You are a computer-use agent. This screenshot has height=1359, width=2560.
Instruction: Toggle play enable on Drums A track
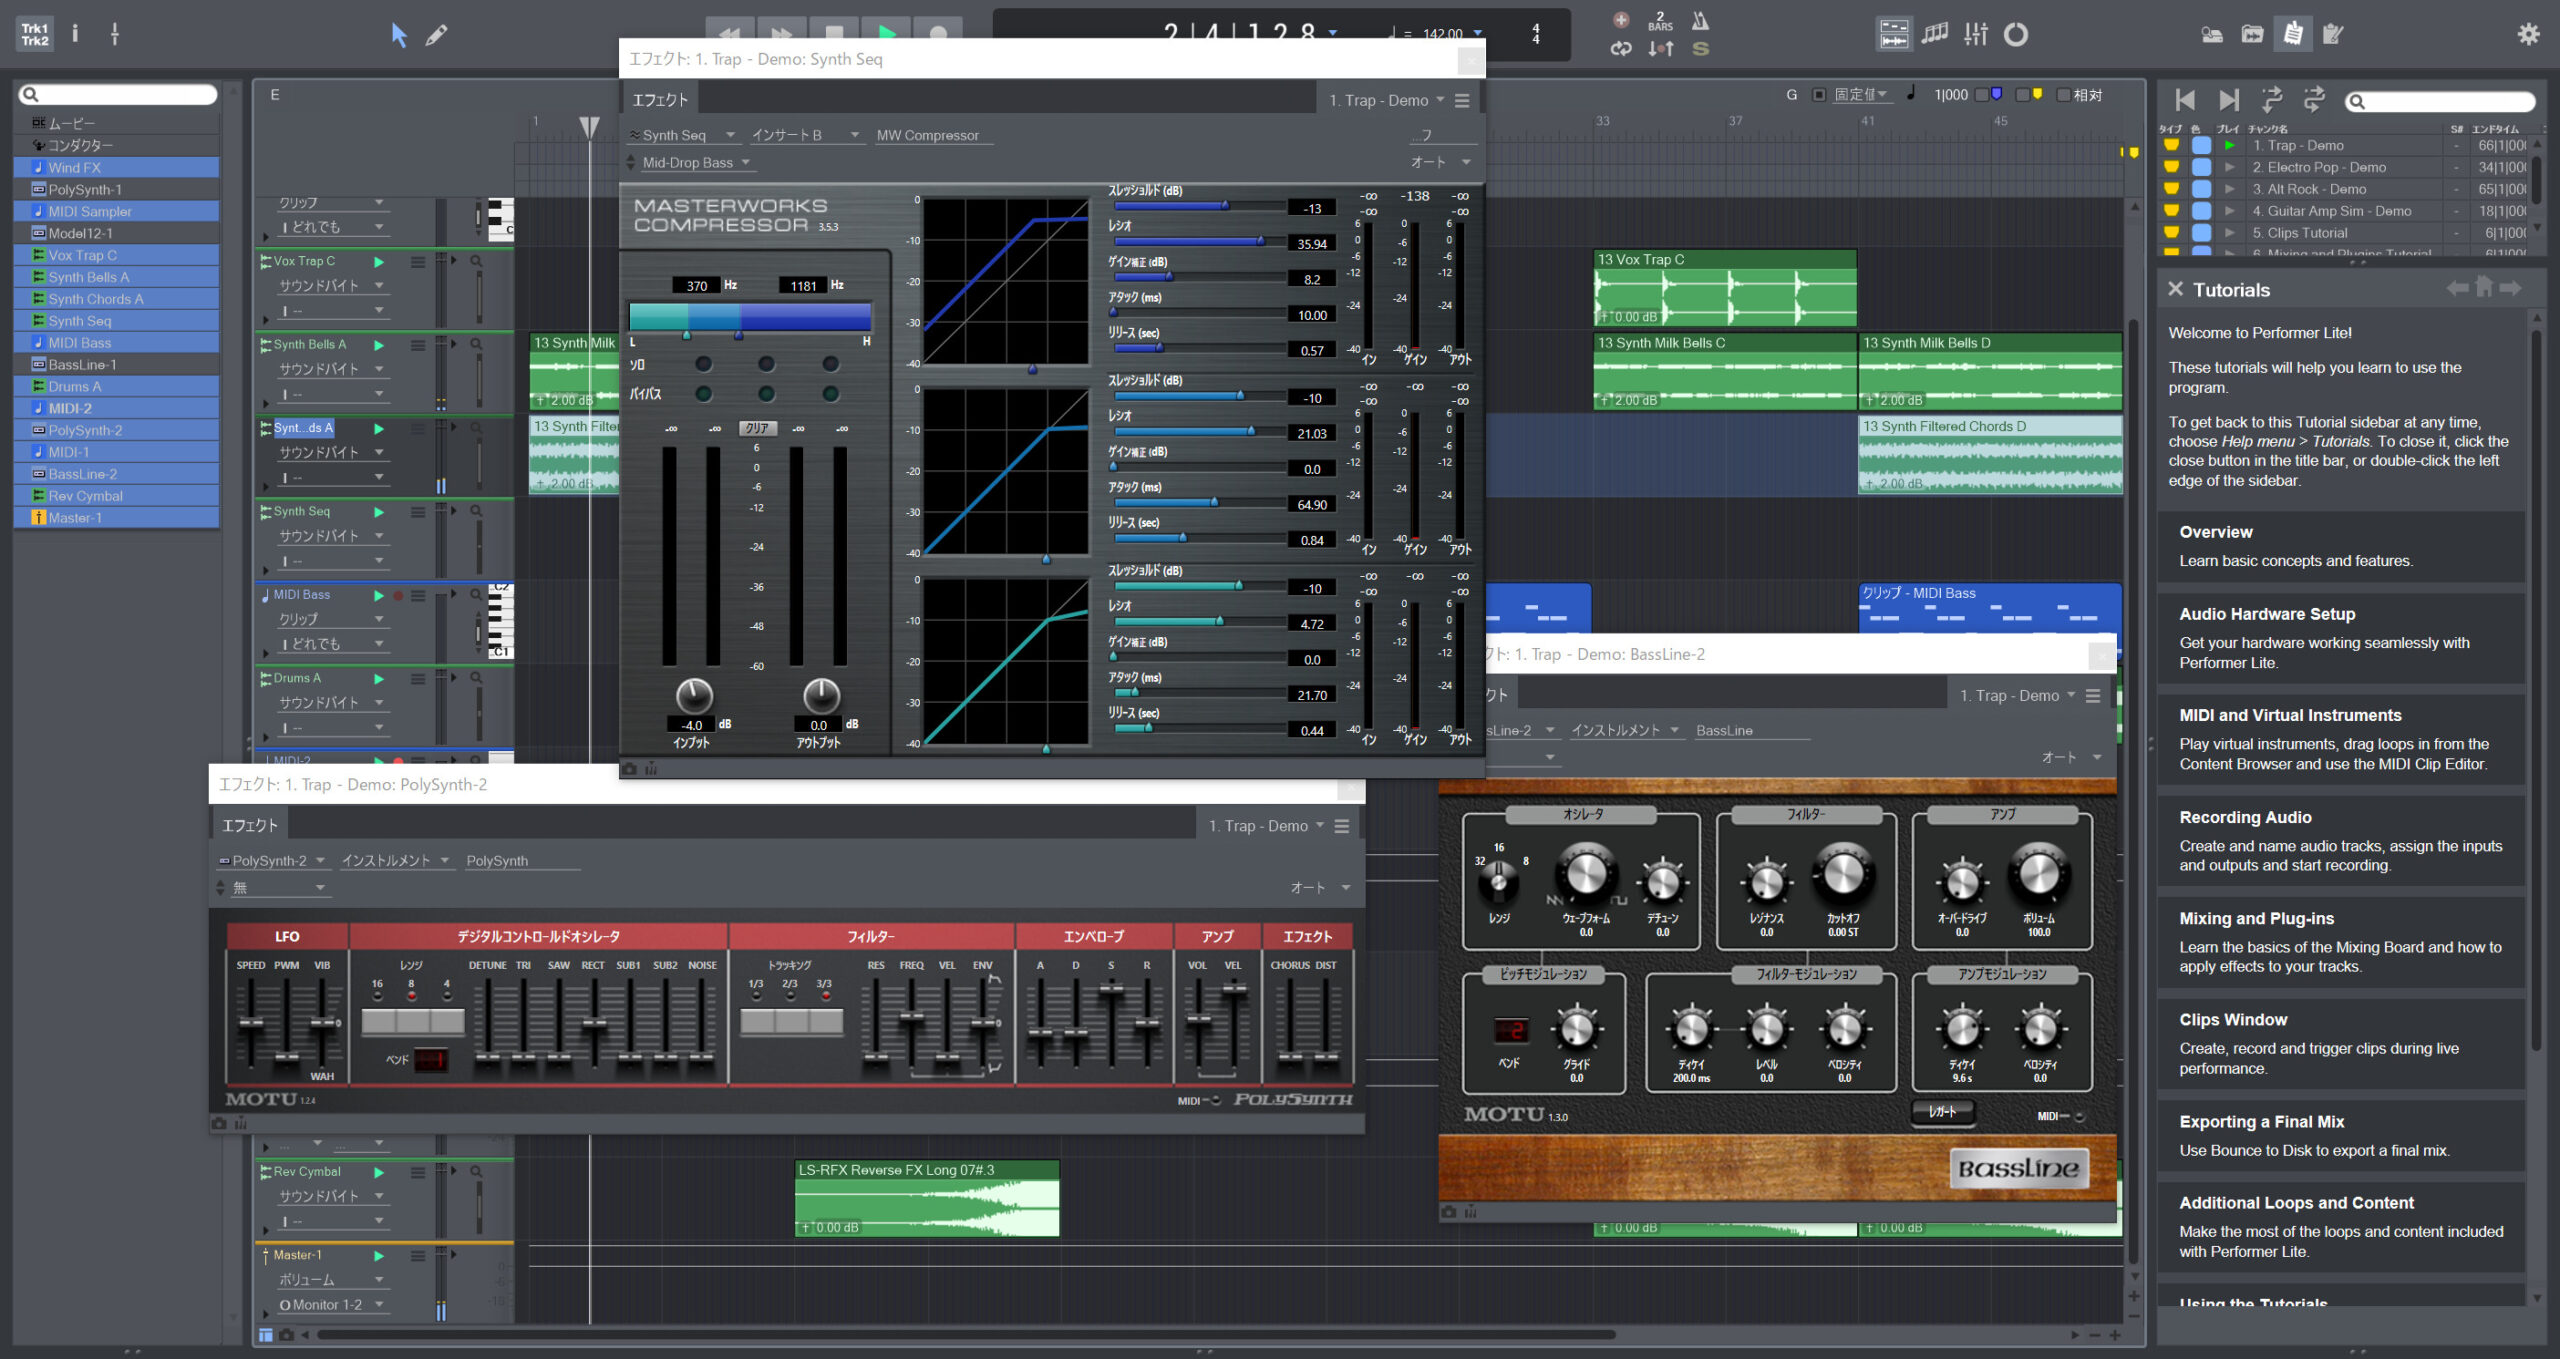tap(379, 679)
